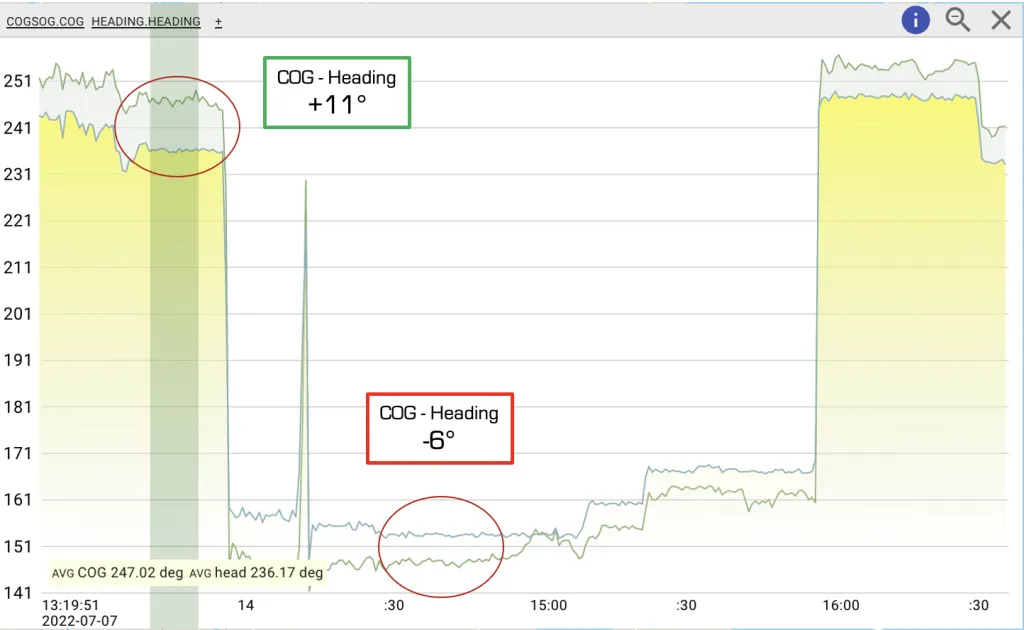Viewport: 1024px width, 630px height.
Task: Click the AVG head 236.17 deg readout
Action: coord(256,573)
